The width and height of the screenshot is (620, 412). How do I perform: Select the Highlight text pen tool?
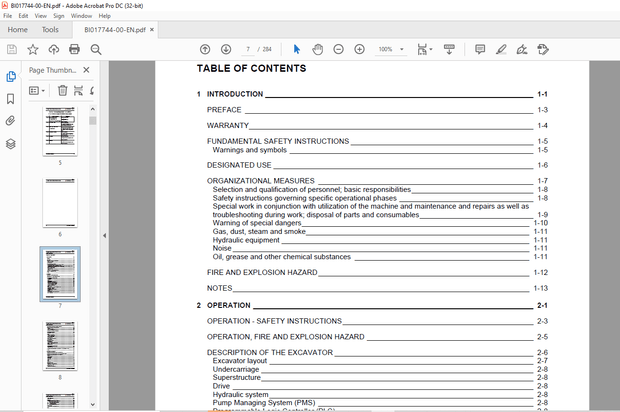(x=501, y=49)
